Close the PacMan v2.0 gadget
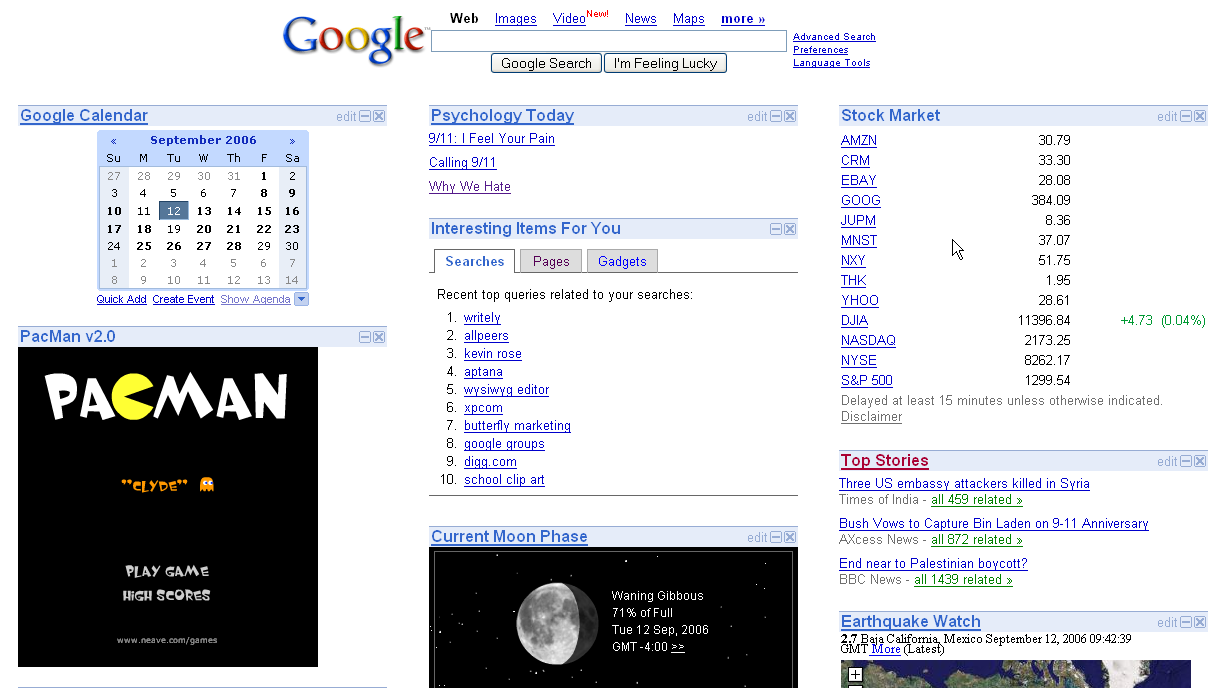1220x688 pixels. pos(379,338)
